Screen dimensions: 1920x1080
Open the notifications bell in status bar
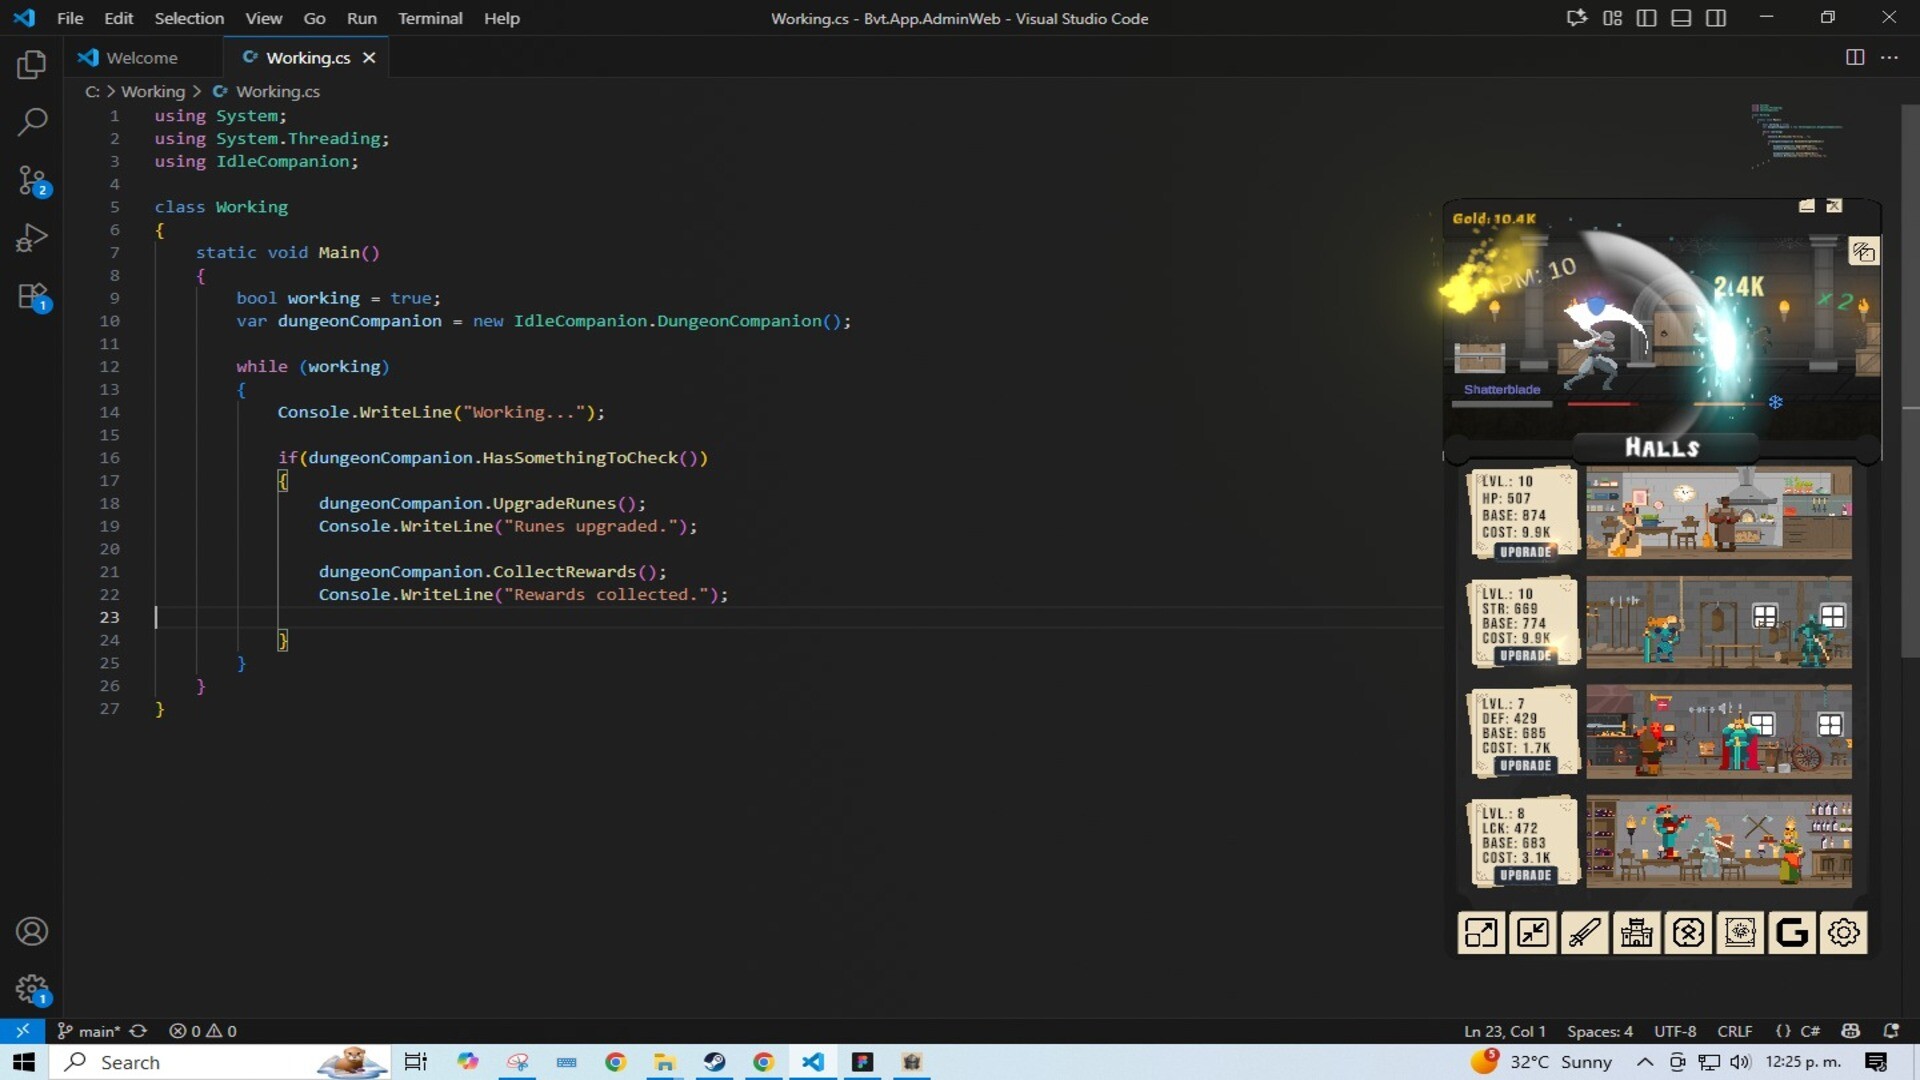[x=1893, y=1031]
